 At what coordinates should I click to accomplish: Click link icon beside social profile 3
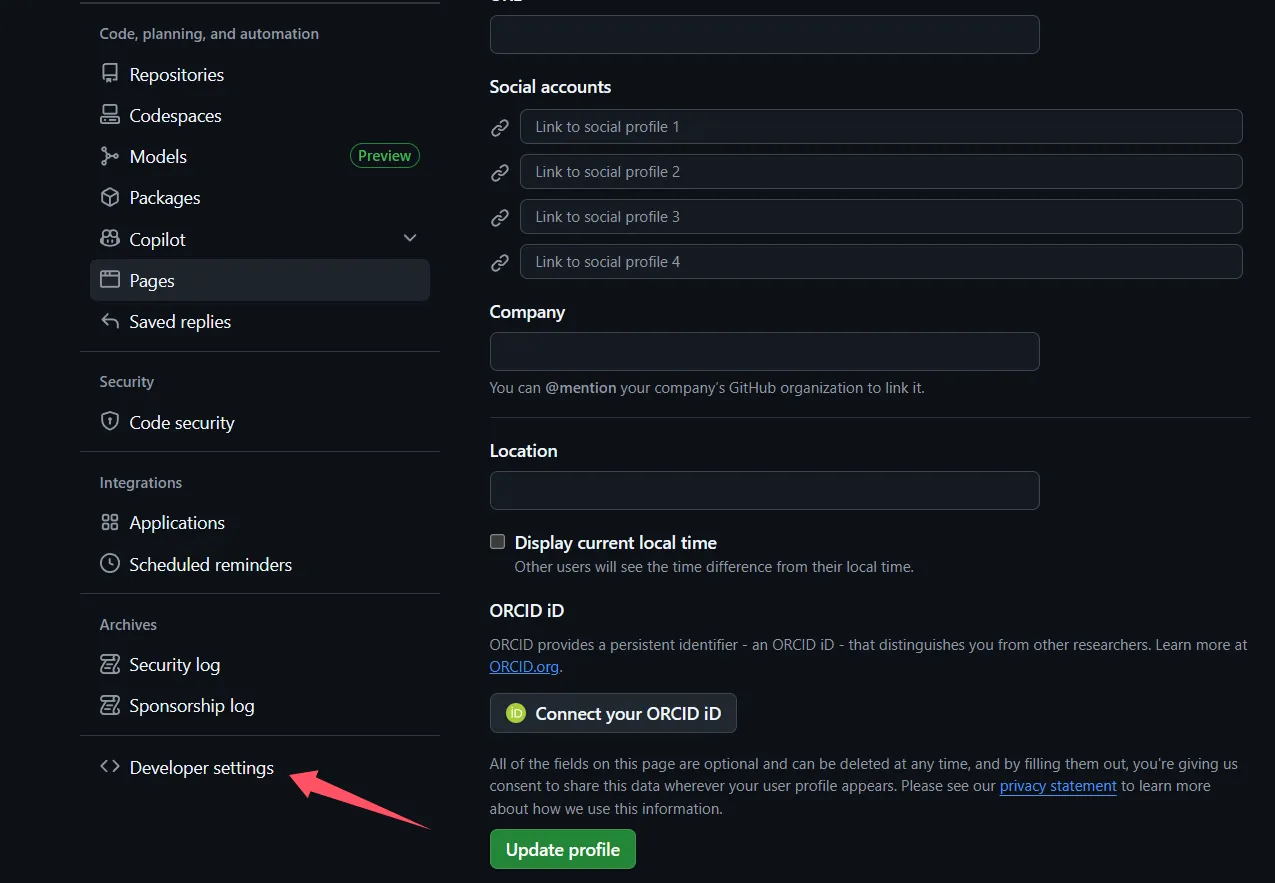(x=500, y=218)
